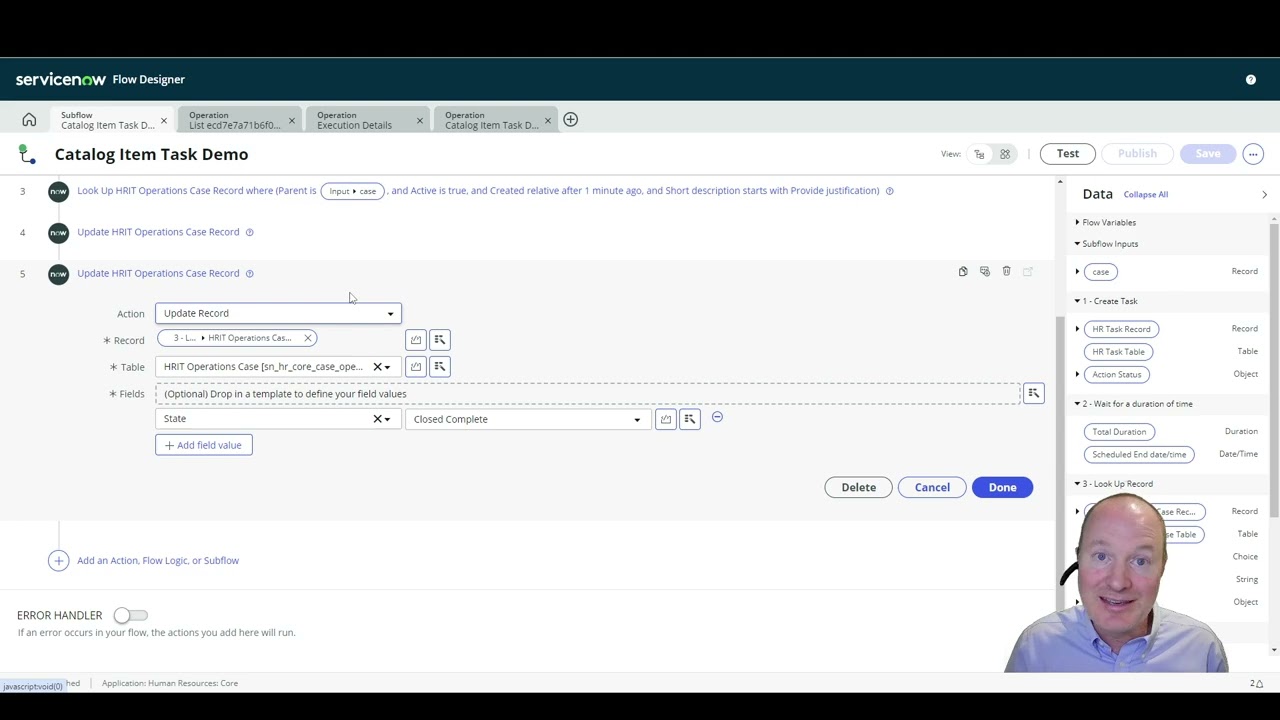
Task: Open the Update Record action dropdown
Action: (x=389, y=313)
